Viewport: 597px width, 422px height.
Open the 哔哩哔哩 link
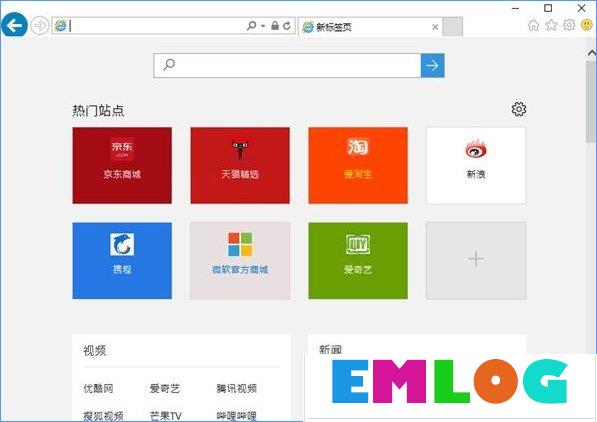tap(236, 416)
